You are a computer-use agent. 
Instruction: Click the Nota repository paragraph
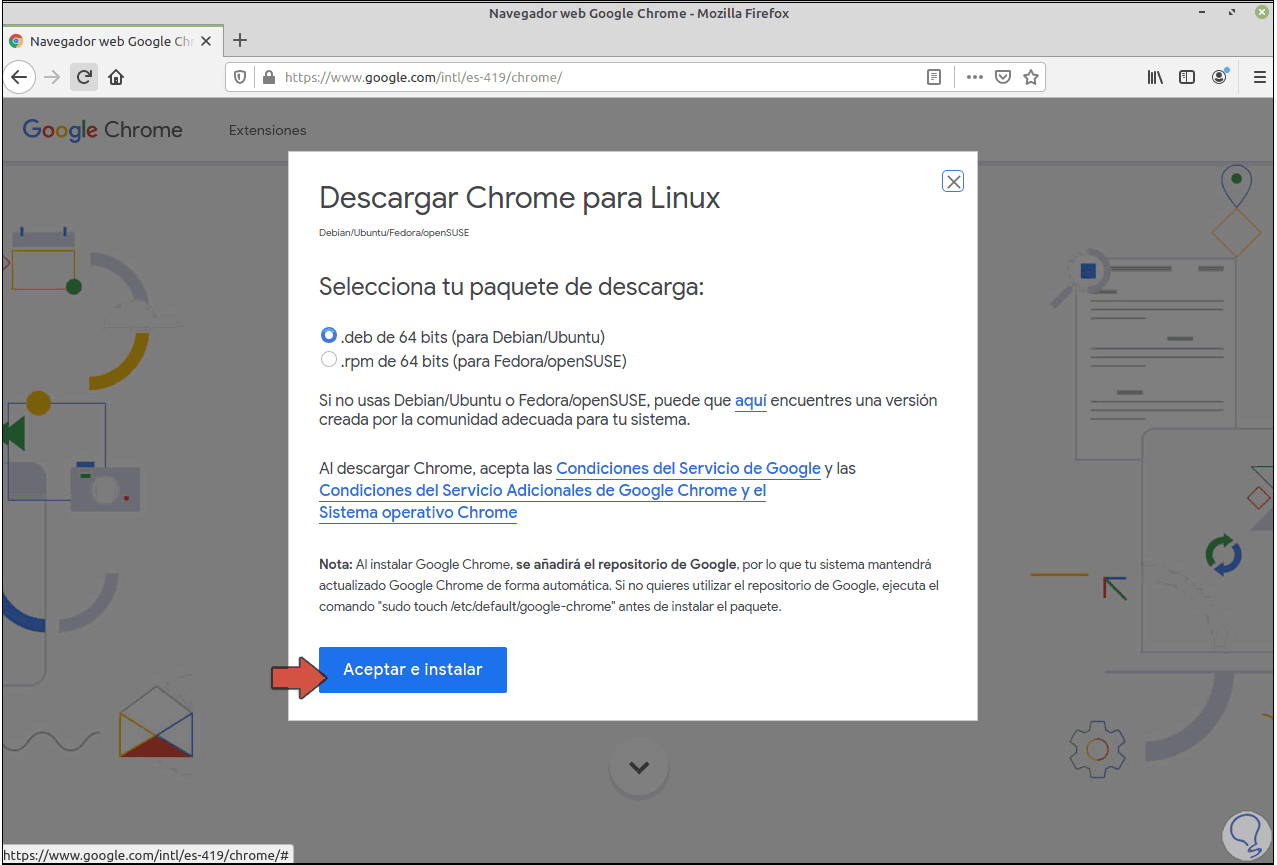click(629, 586)
